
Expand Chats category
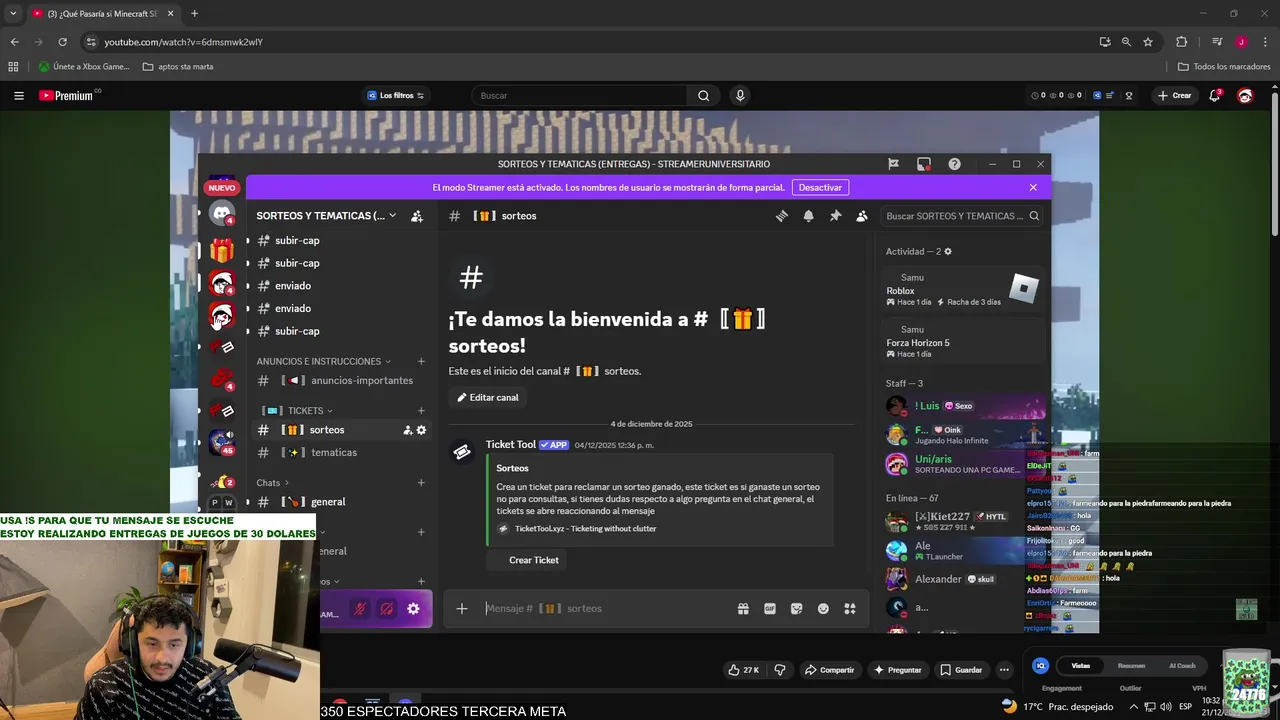[273, 483]
